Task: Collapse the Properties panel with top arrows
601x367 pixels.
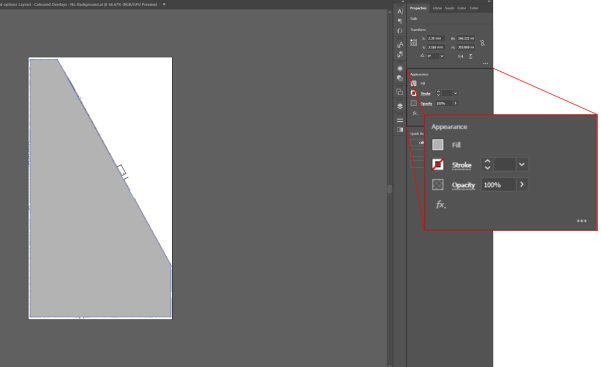Action: click(489, 2)
